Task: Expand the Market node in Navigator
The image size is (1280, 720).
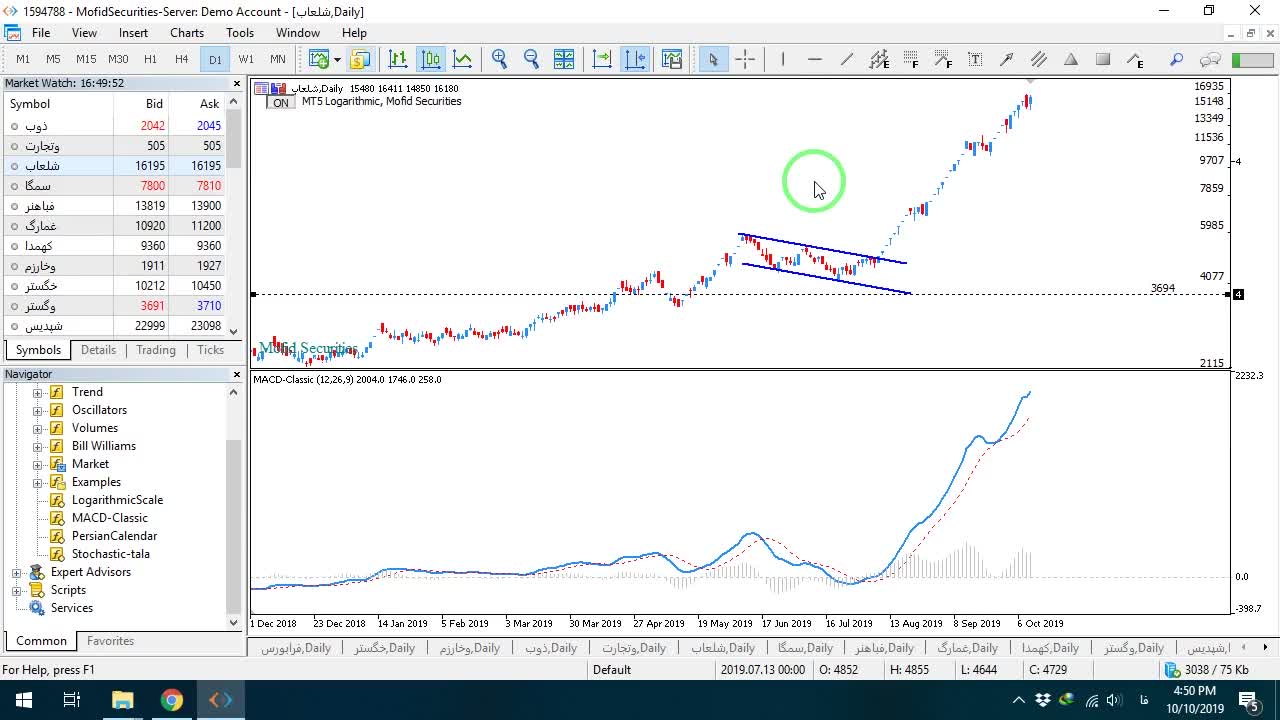Action: click(38, 464)
